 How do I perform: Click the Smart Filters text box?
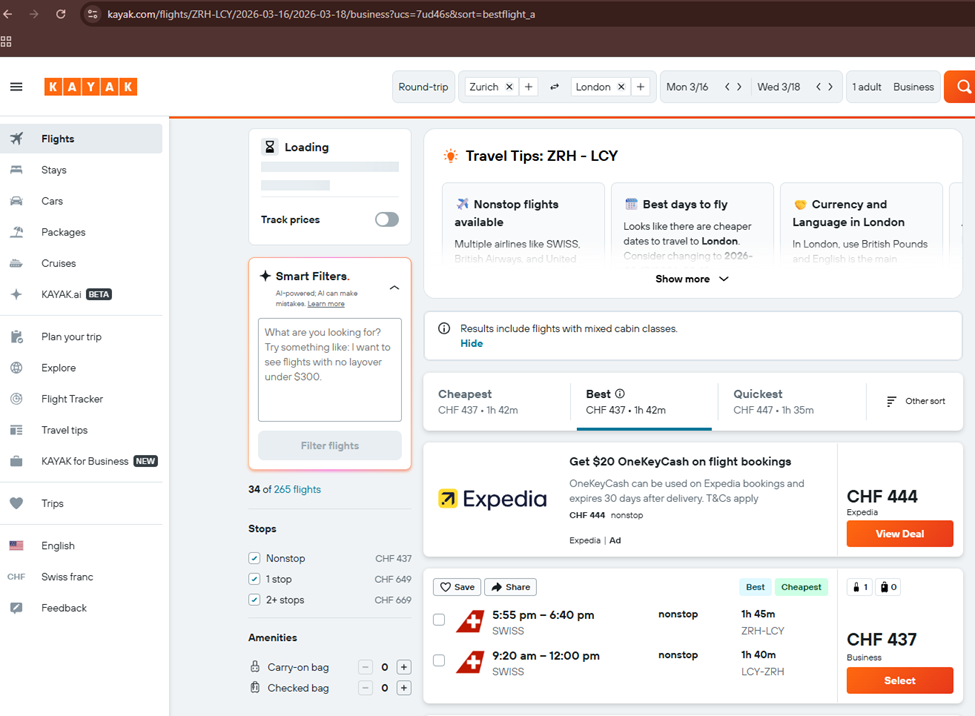[330, 370]
